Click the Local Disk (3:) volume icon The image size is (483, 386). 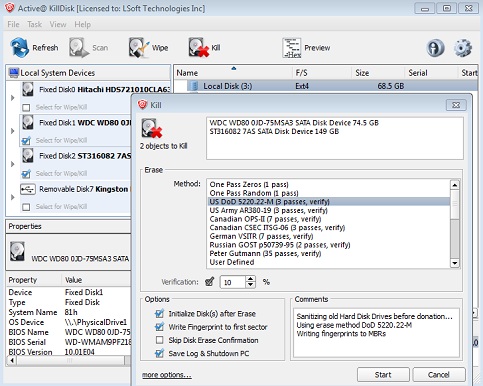(194, 86)
